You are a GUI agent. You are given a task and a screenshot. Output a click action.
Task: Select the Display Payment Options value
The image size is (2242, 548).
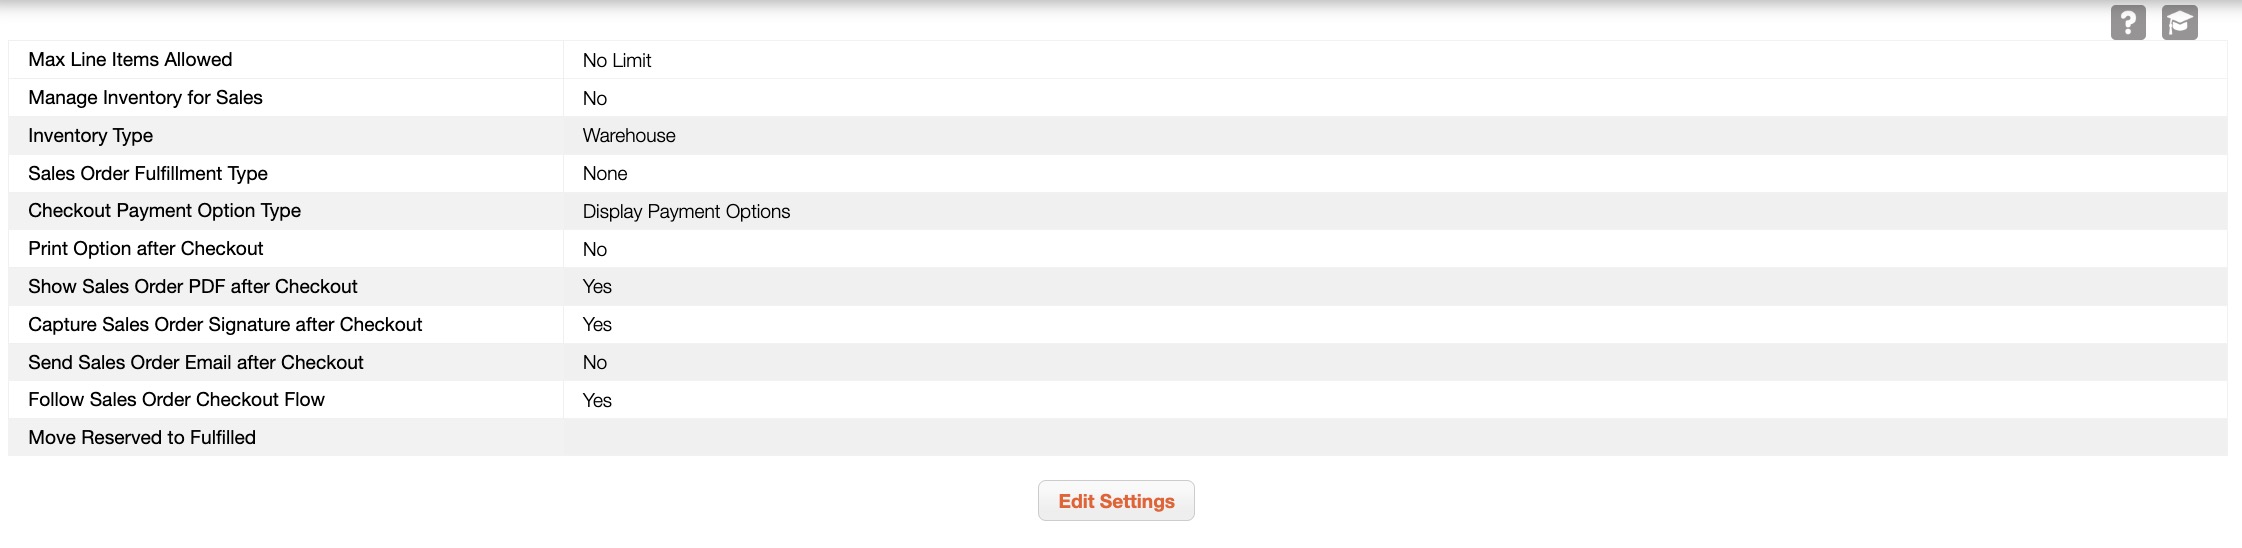coord(686,212)
